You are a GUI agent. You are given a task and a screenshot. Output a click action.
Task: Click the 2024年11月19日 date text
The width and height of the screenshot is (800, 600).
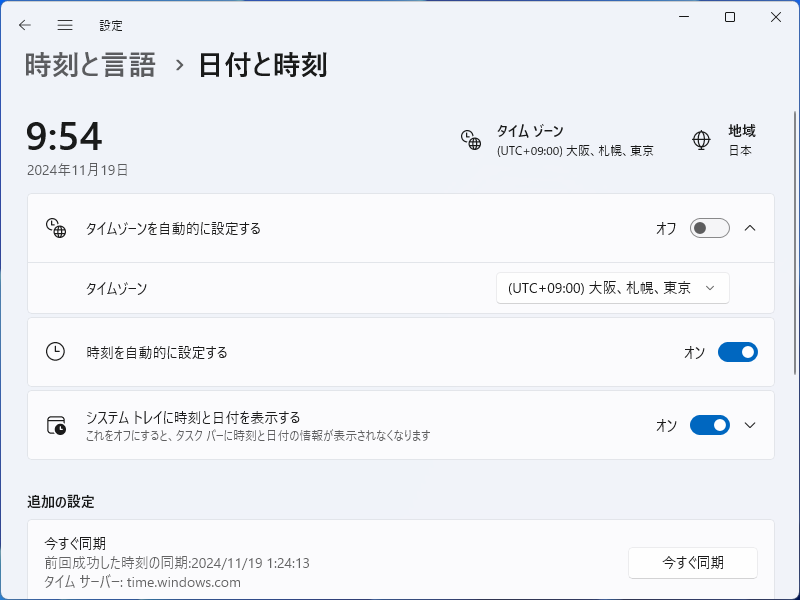(x=76, y=170)
